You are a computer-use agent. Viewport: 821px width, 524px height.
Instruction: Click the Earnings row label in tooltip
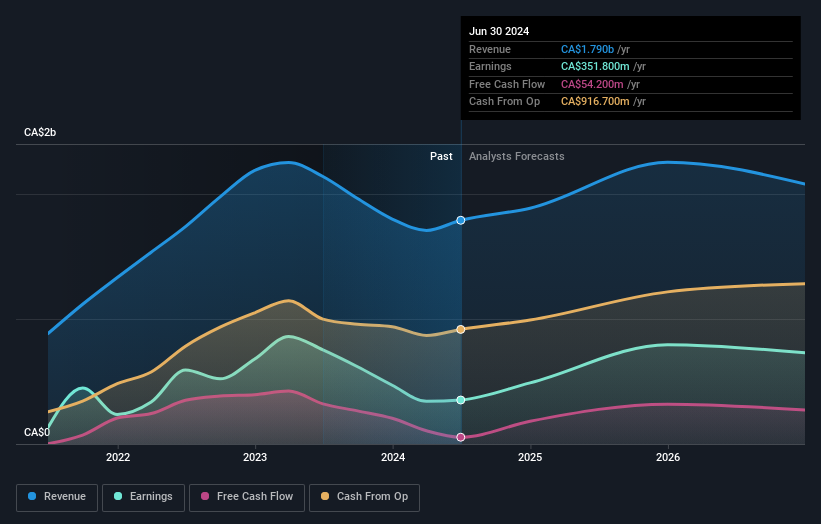pyautogui.click(x=490, y=66)
